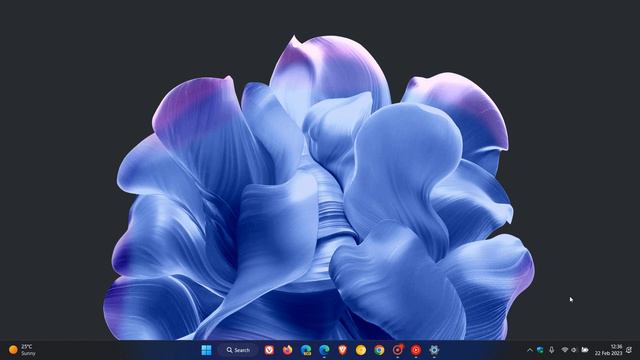Click the volume speaker tray icon
Screen dimensions: 640x360
click(574, 350)
